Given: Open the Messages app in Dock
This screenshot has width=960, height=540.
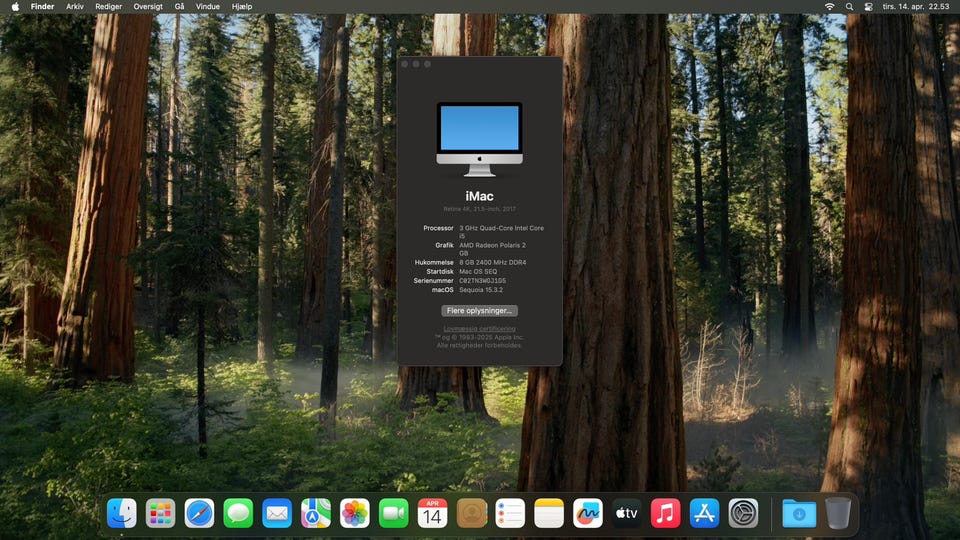Looking at the screenshot, I should [x=238, y=513].
